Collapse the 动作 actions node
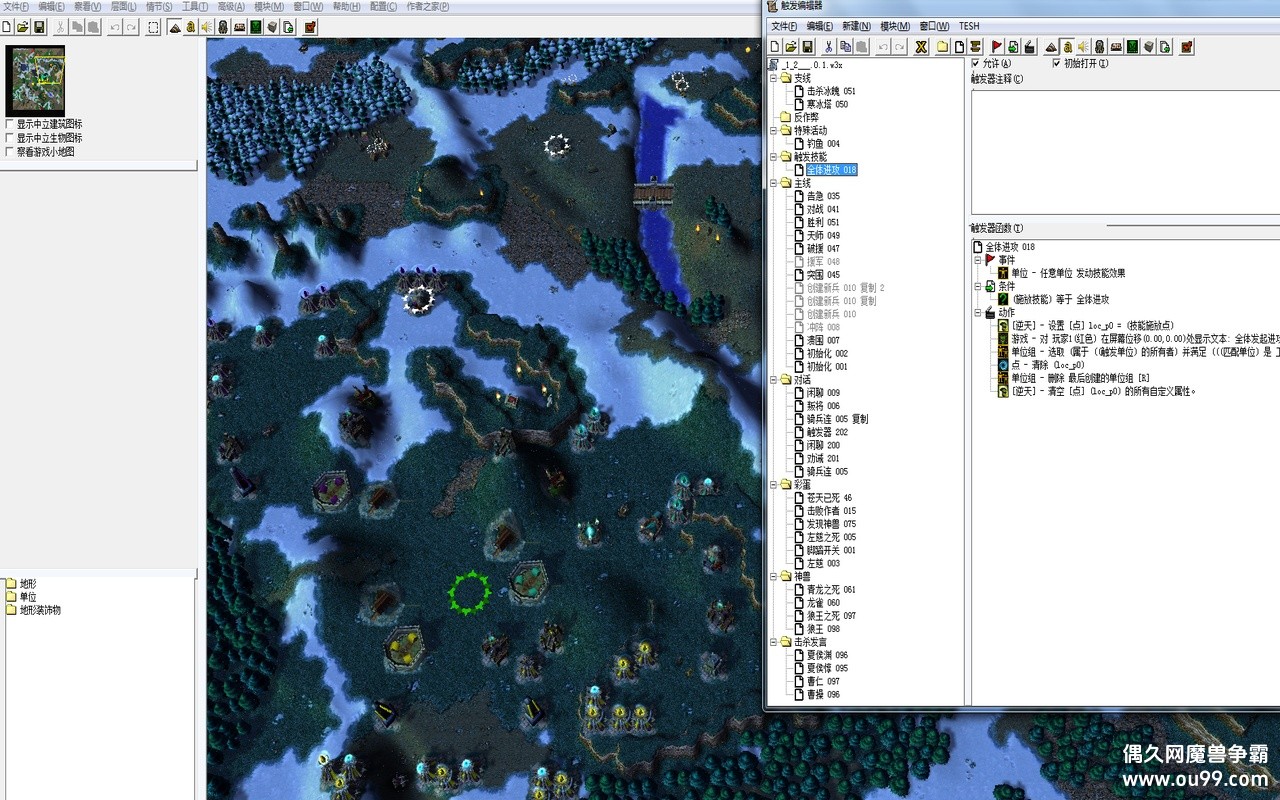 point(978,313)
